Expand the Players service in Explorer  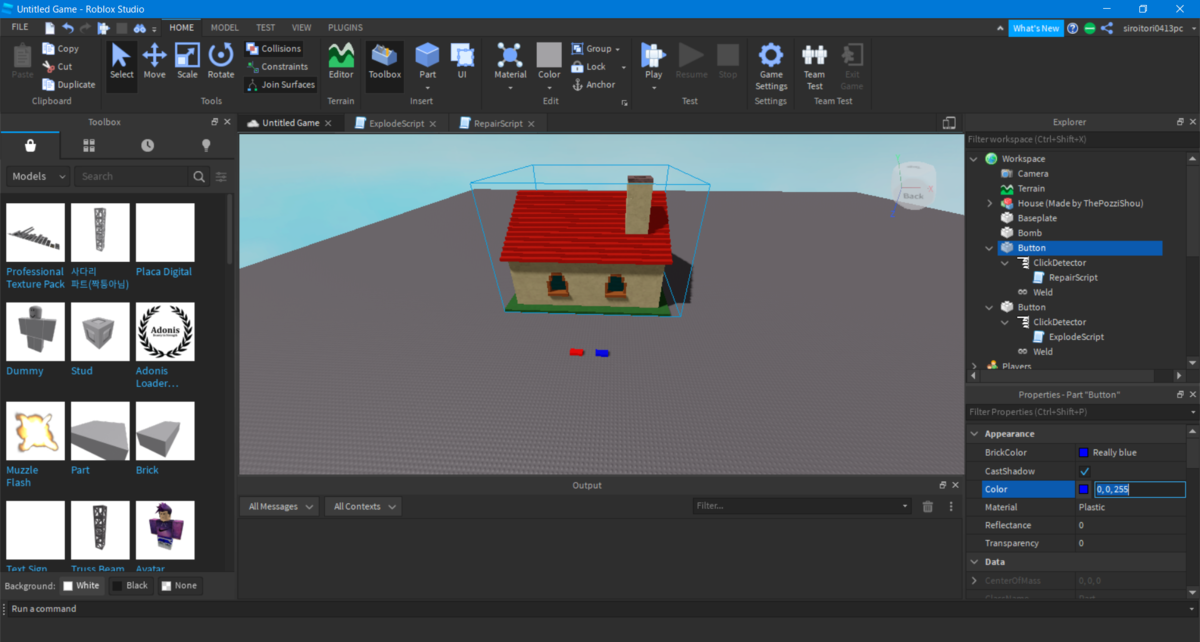975,366
